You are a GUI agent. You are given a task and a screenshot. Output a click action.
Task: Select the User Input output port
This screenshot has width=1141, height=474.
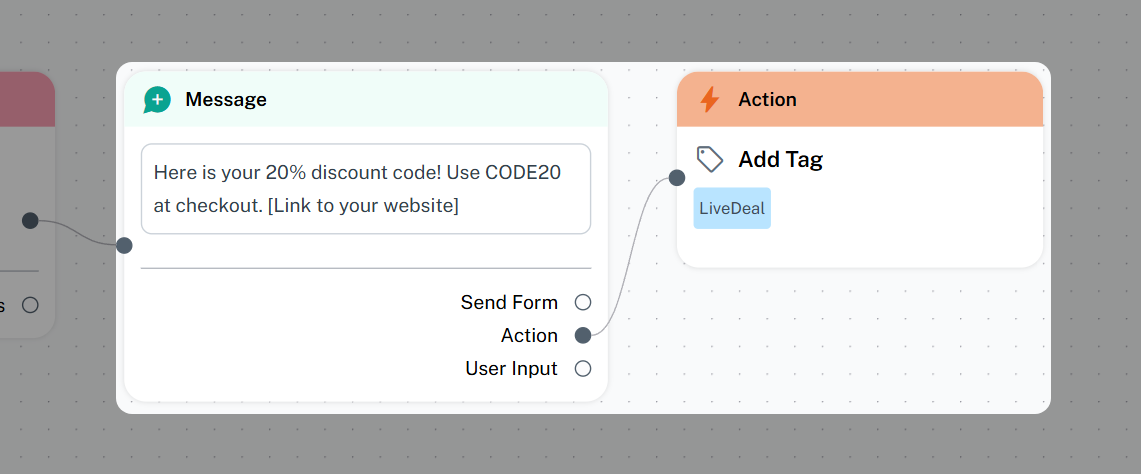click(583, 369)
